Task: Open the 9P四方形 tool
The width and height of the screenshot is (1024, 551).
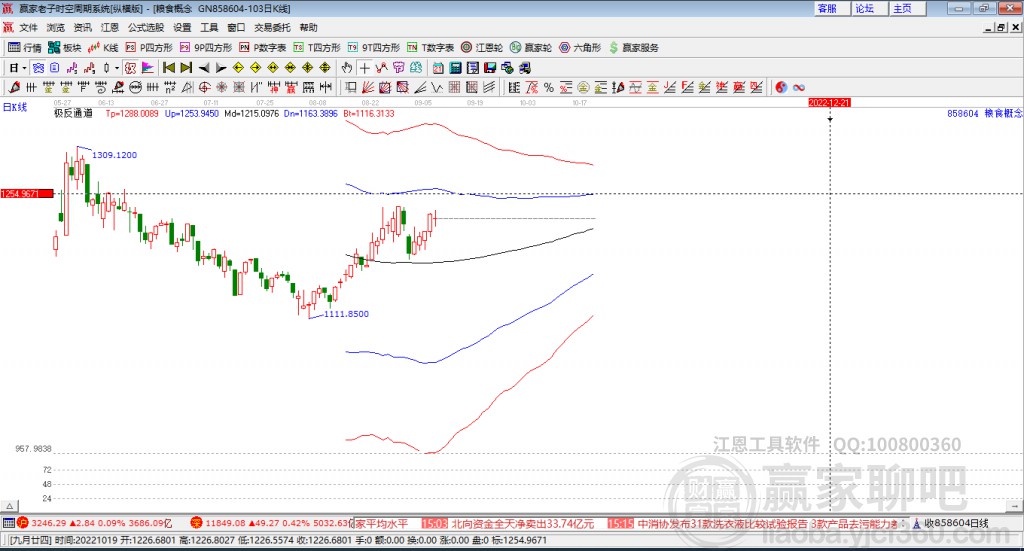Action: tap(206, 48)
